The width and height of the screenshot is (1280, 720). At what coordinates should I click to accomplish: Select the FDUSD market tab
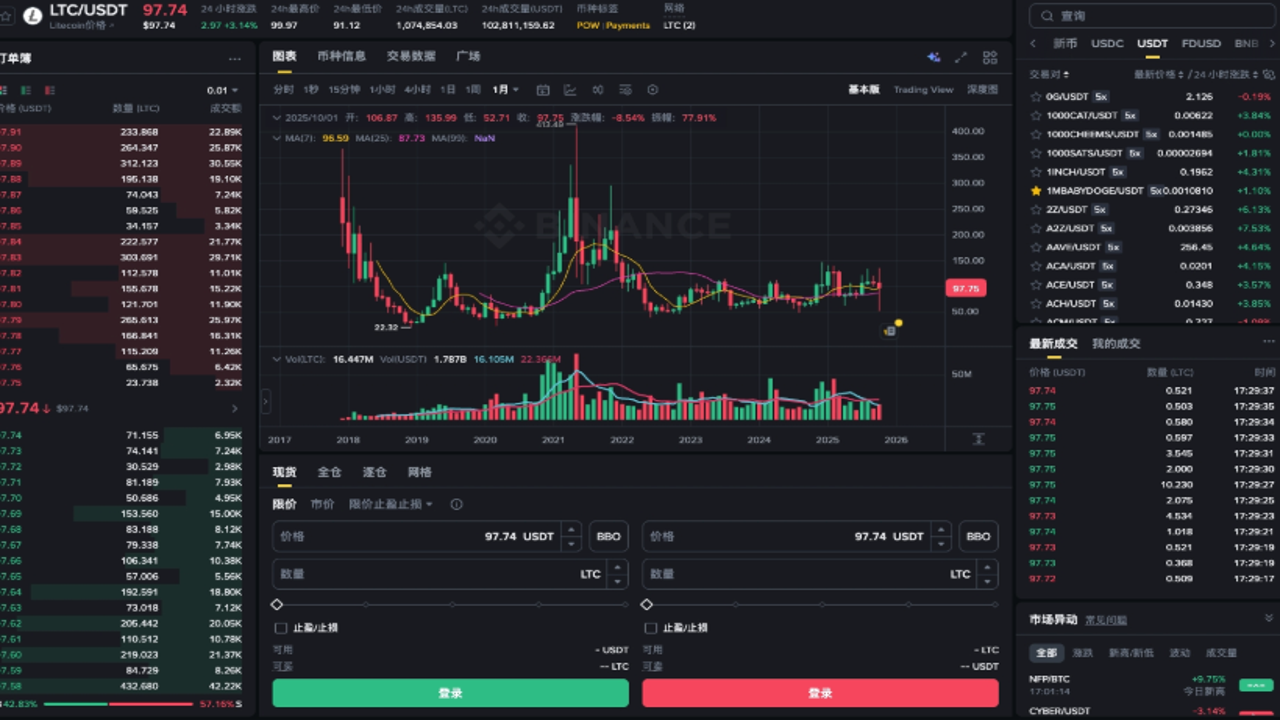[x=1201, y=44]
